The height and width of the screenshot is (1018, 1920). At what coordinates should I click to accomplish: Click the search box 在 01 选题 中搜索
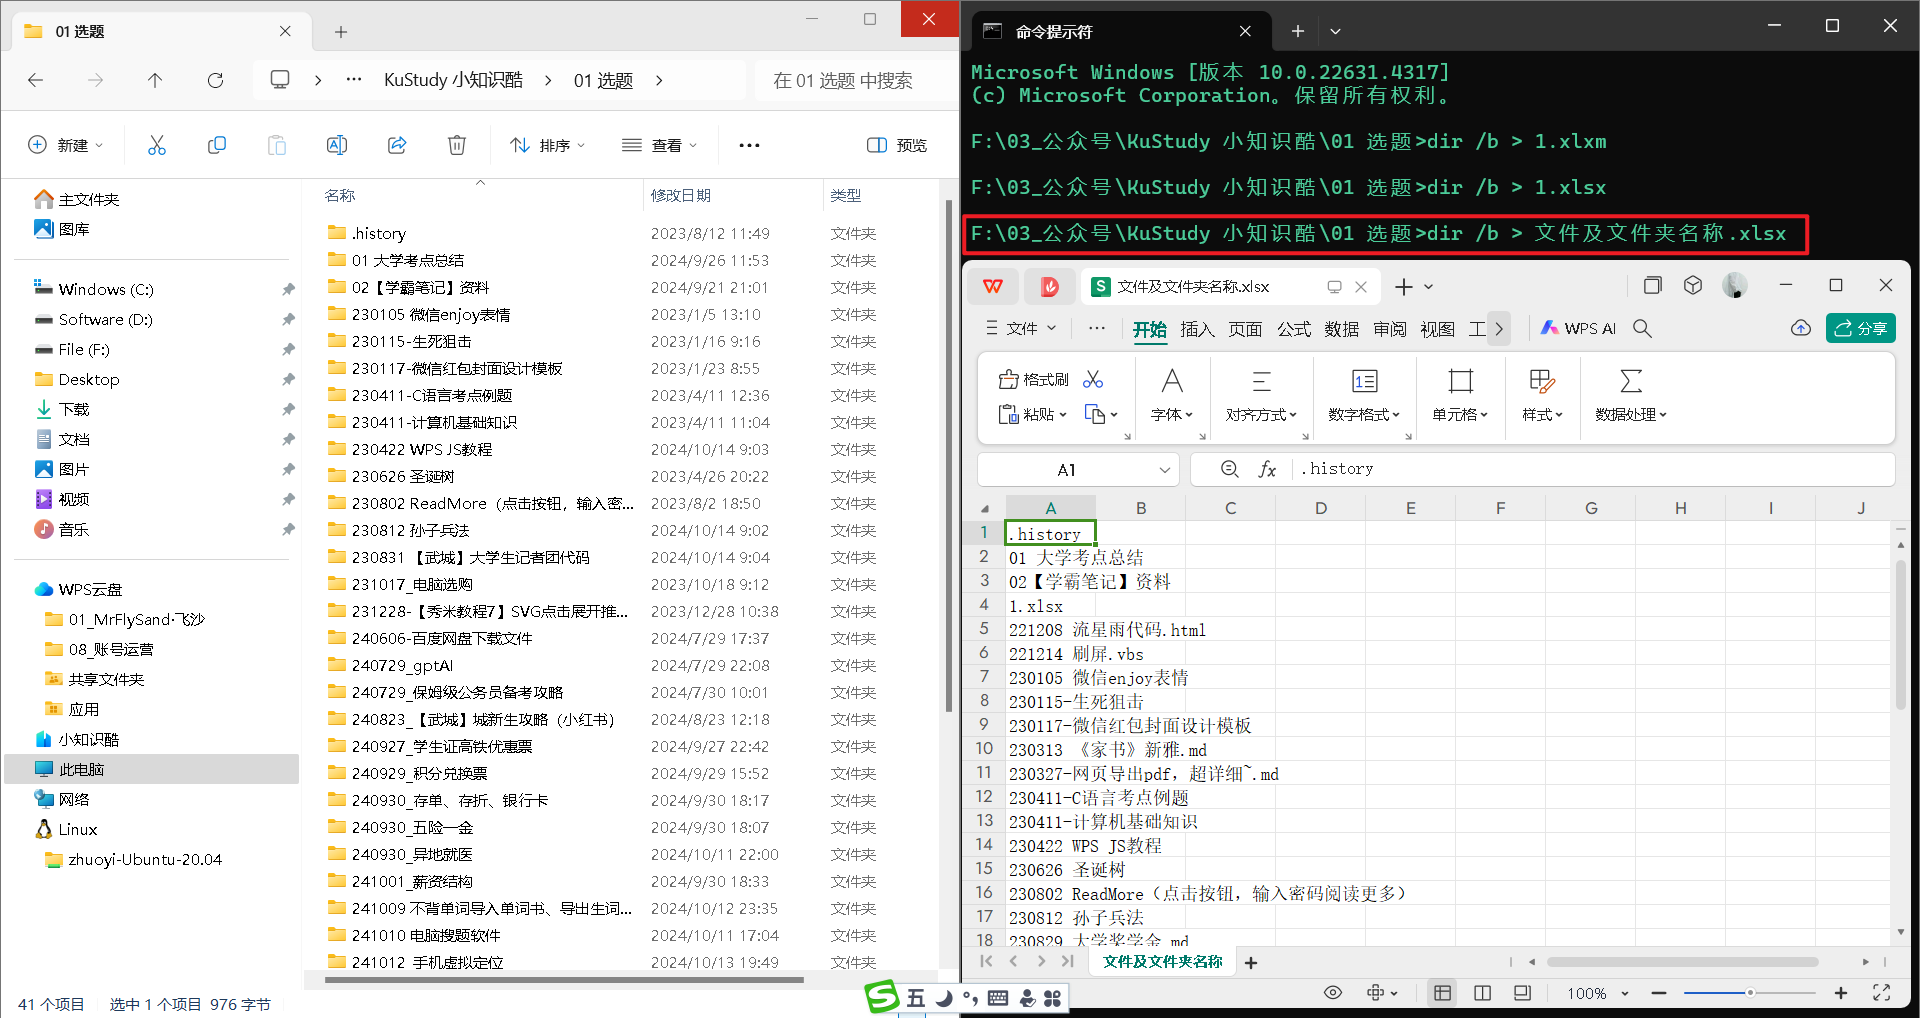coord(855,80)
